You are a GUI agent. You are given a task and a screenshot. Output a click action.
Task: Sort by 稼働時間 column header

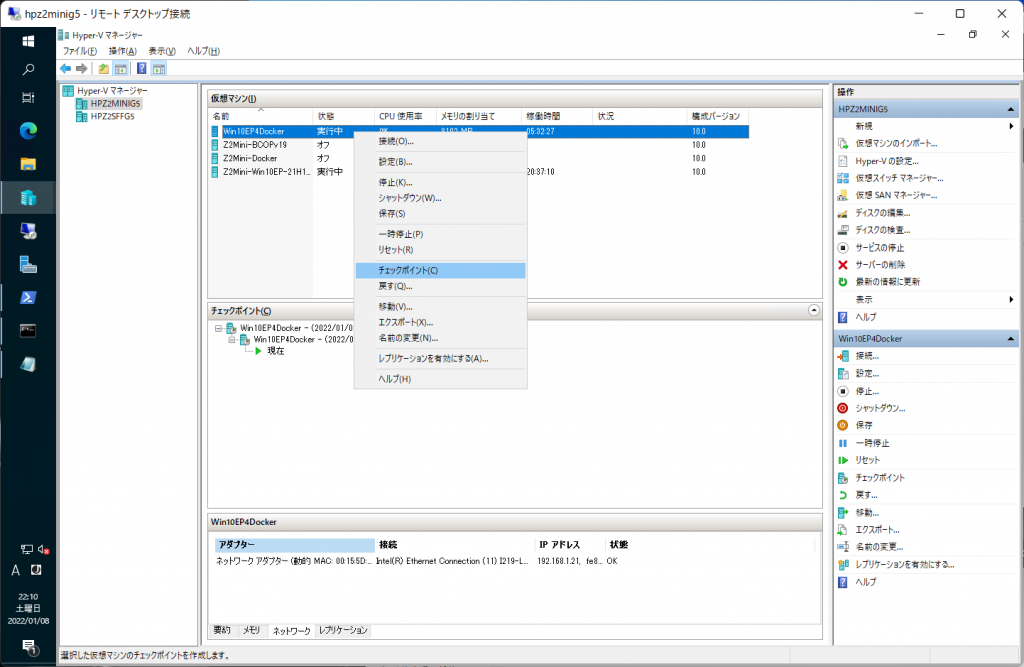pos(557,116)
